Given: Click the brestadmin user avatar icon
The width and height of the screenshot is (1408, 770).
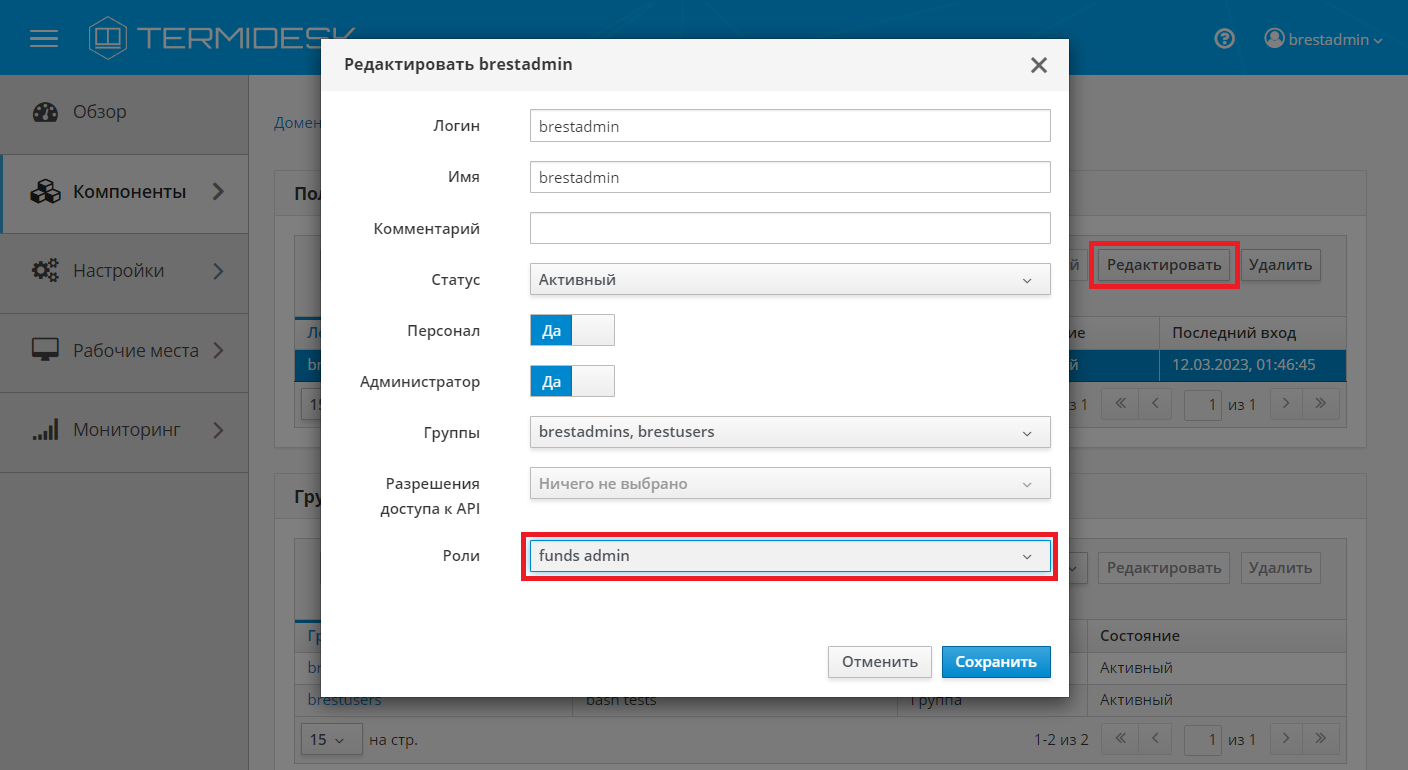Looking at the screenshot, I should pos(1274,38).
